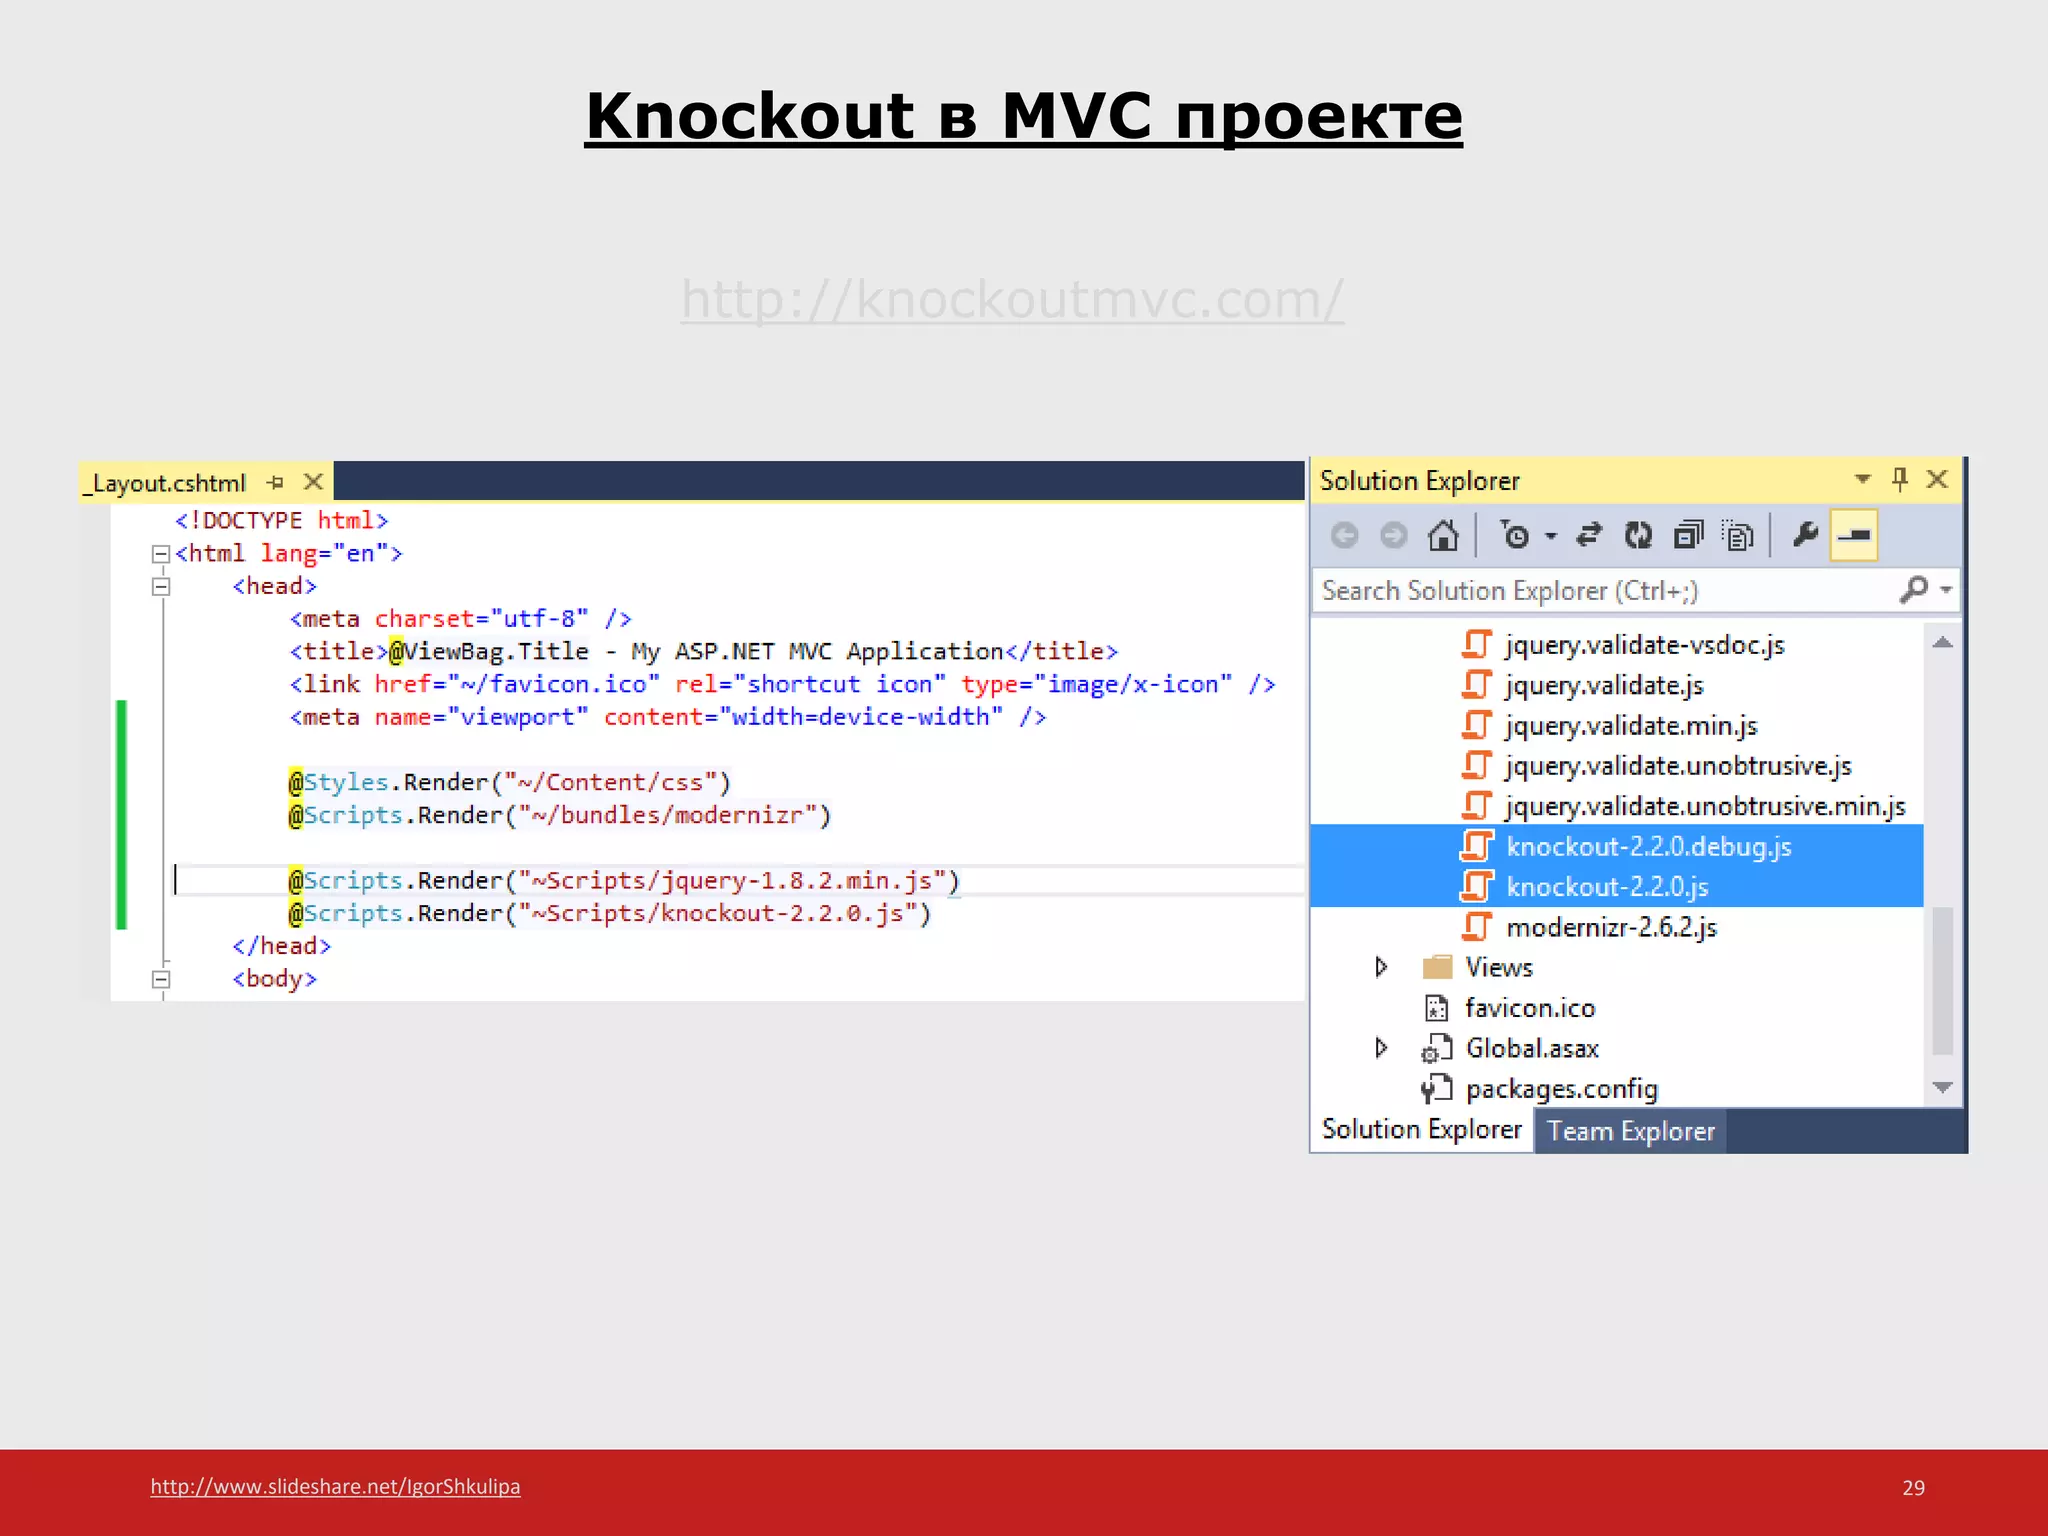Click the Back navigation arrow in Solution Explorer
Image resolution: width=2048 pixels, height=1536 pixels.
[x=1345, y=536]
